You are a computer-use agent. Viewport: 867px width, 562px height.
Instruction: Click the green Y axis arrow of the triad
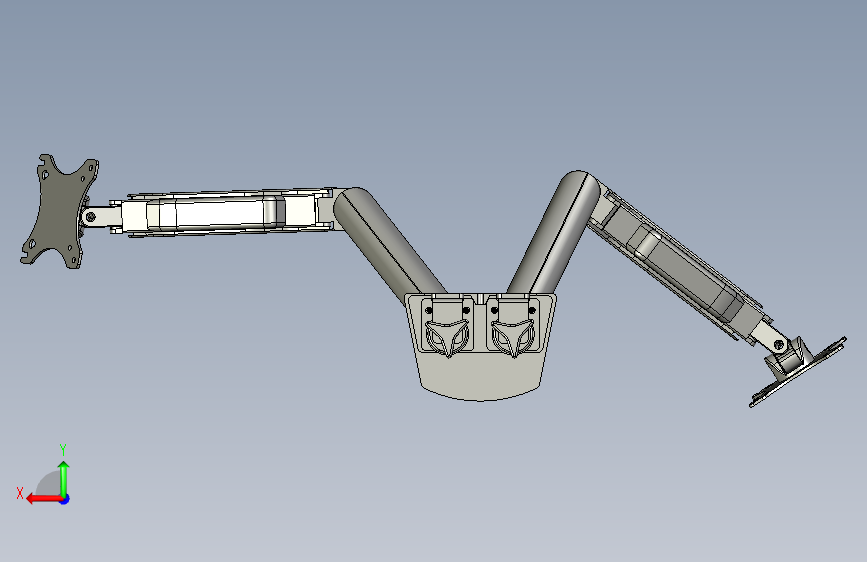coord(64,478)
